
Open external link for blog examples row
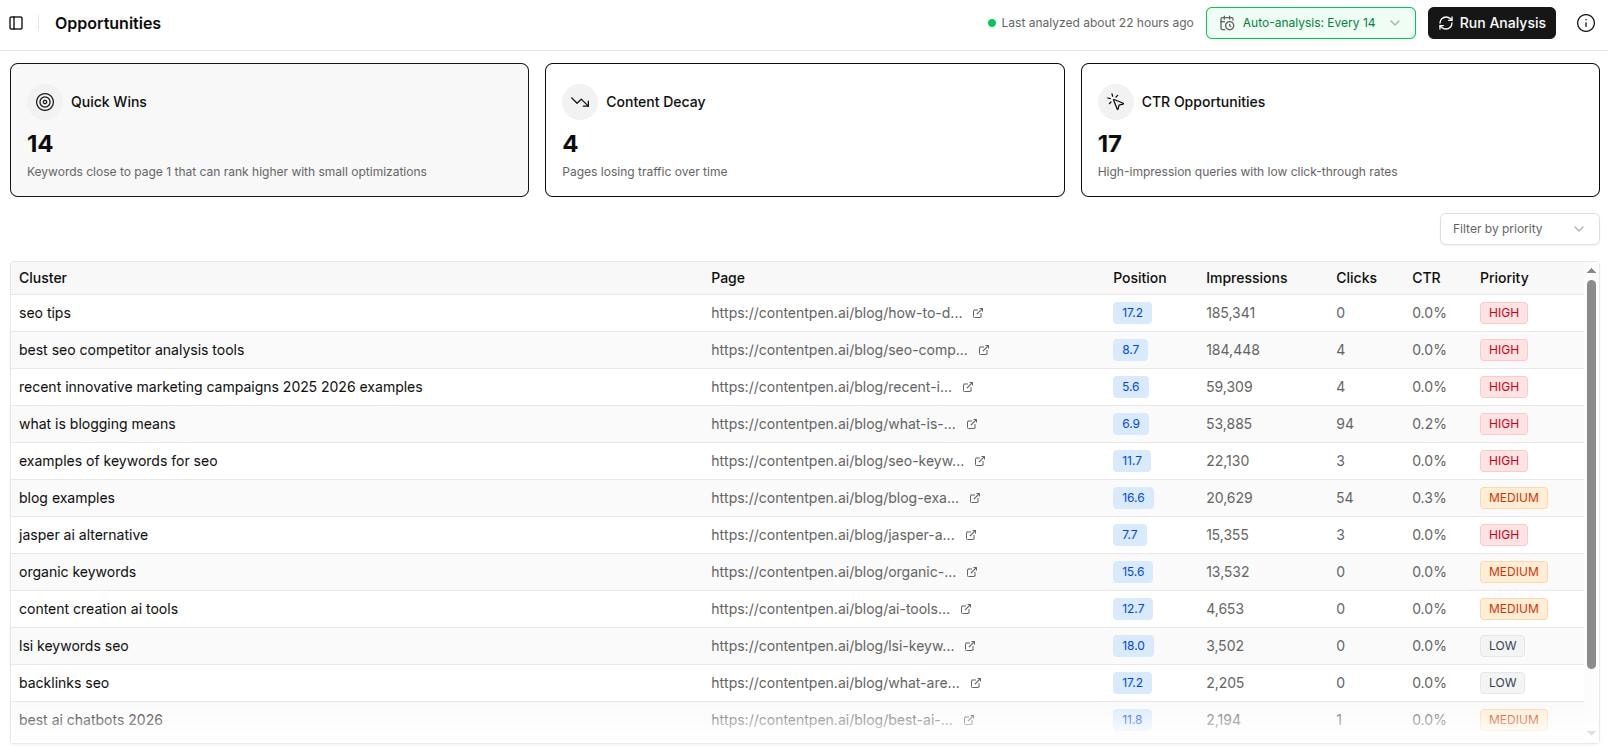tap(975, 498)
